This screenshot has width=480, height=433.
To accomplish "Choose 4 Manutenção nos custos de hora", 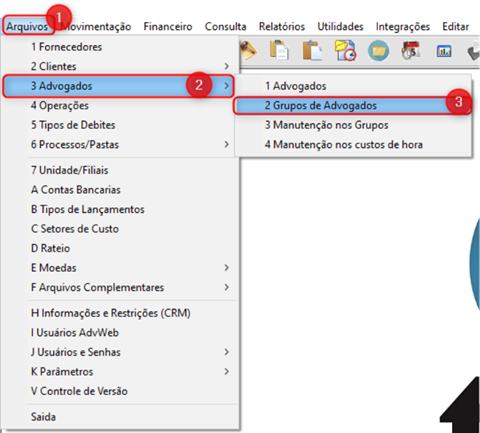I will 353,144.
